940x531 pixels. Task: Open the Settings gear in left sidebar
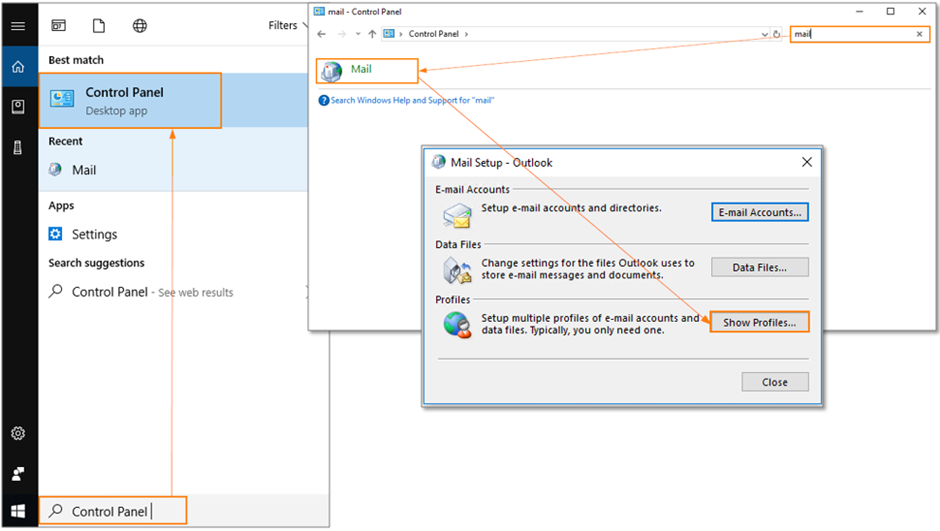pos(18,434)
